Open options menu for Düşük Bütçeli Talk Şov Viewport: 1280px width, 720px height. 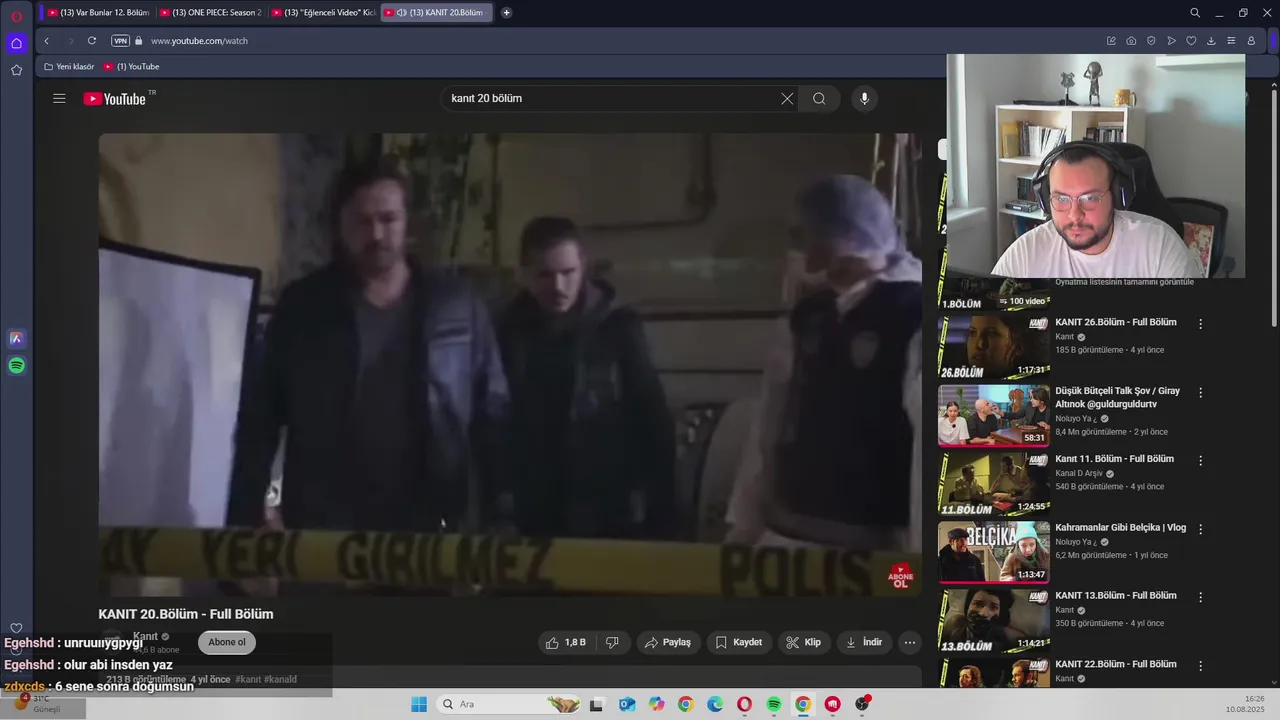1200,392
